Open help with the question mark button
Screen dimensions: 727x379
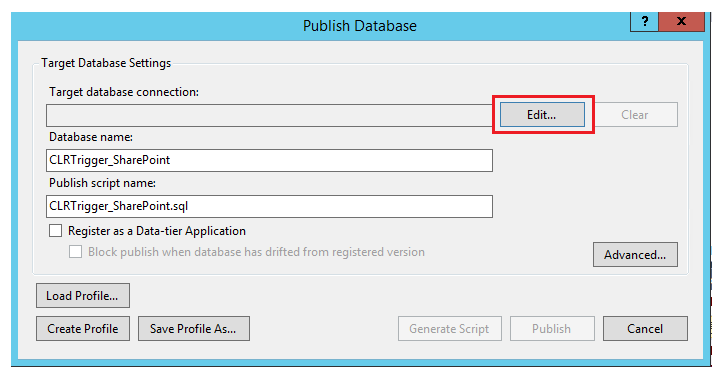(x=644, y=21)
